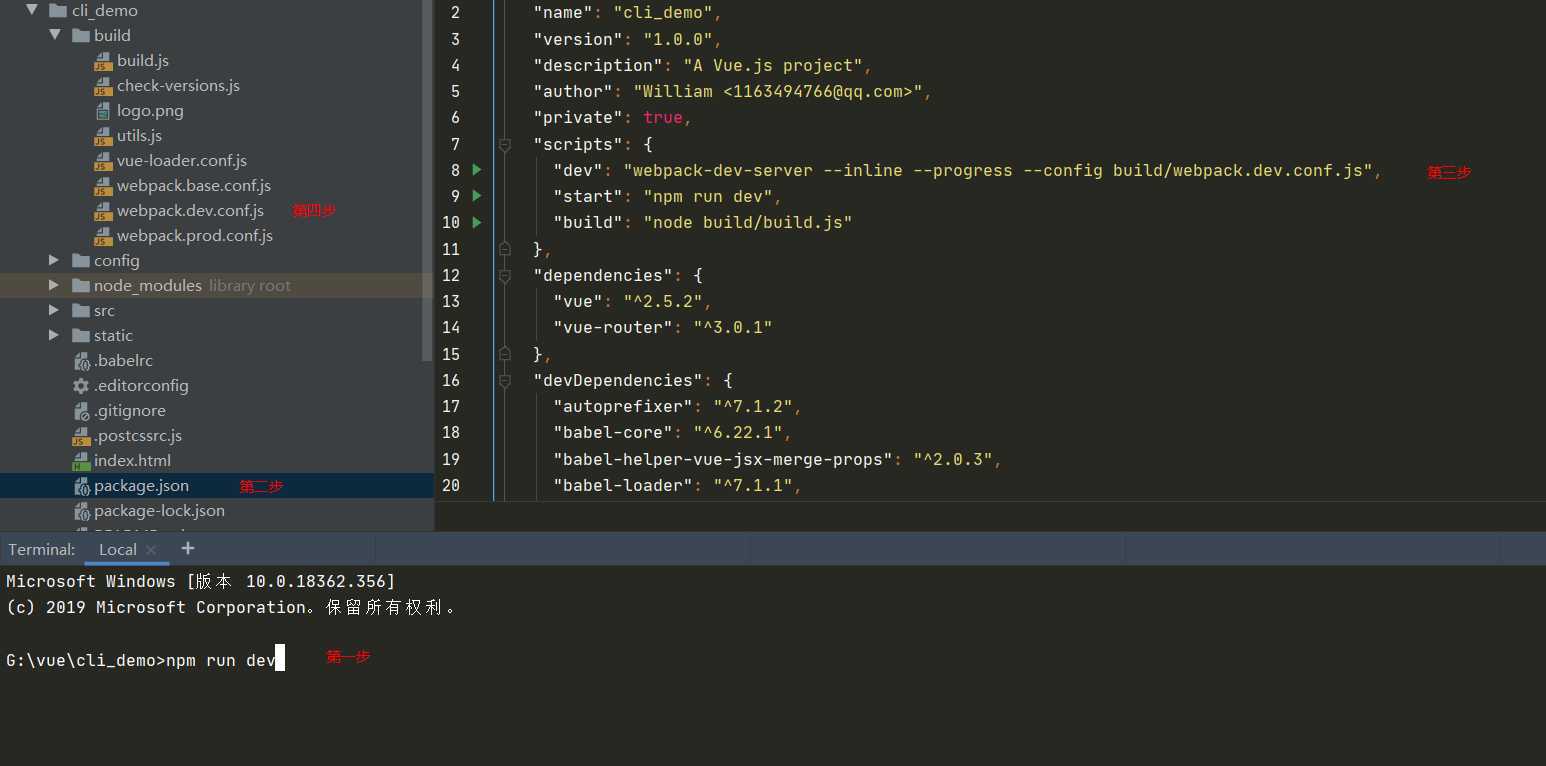
Task: Click the .editorconfig gear icon
Action: [81, 386]
